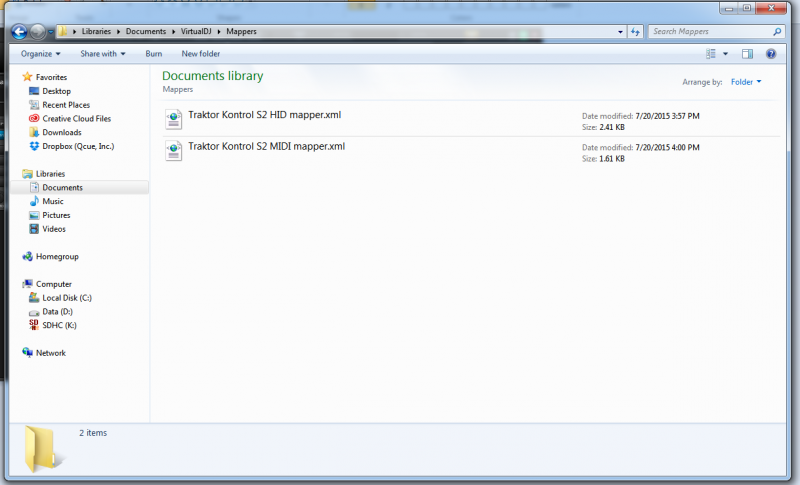This screenshot has height=485, width=800.
Task: Click the Dropbox icon in sidebar
Action: click(x=34, y=146)
